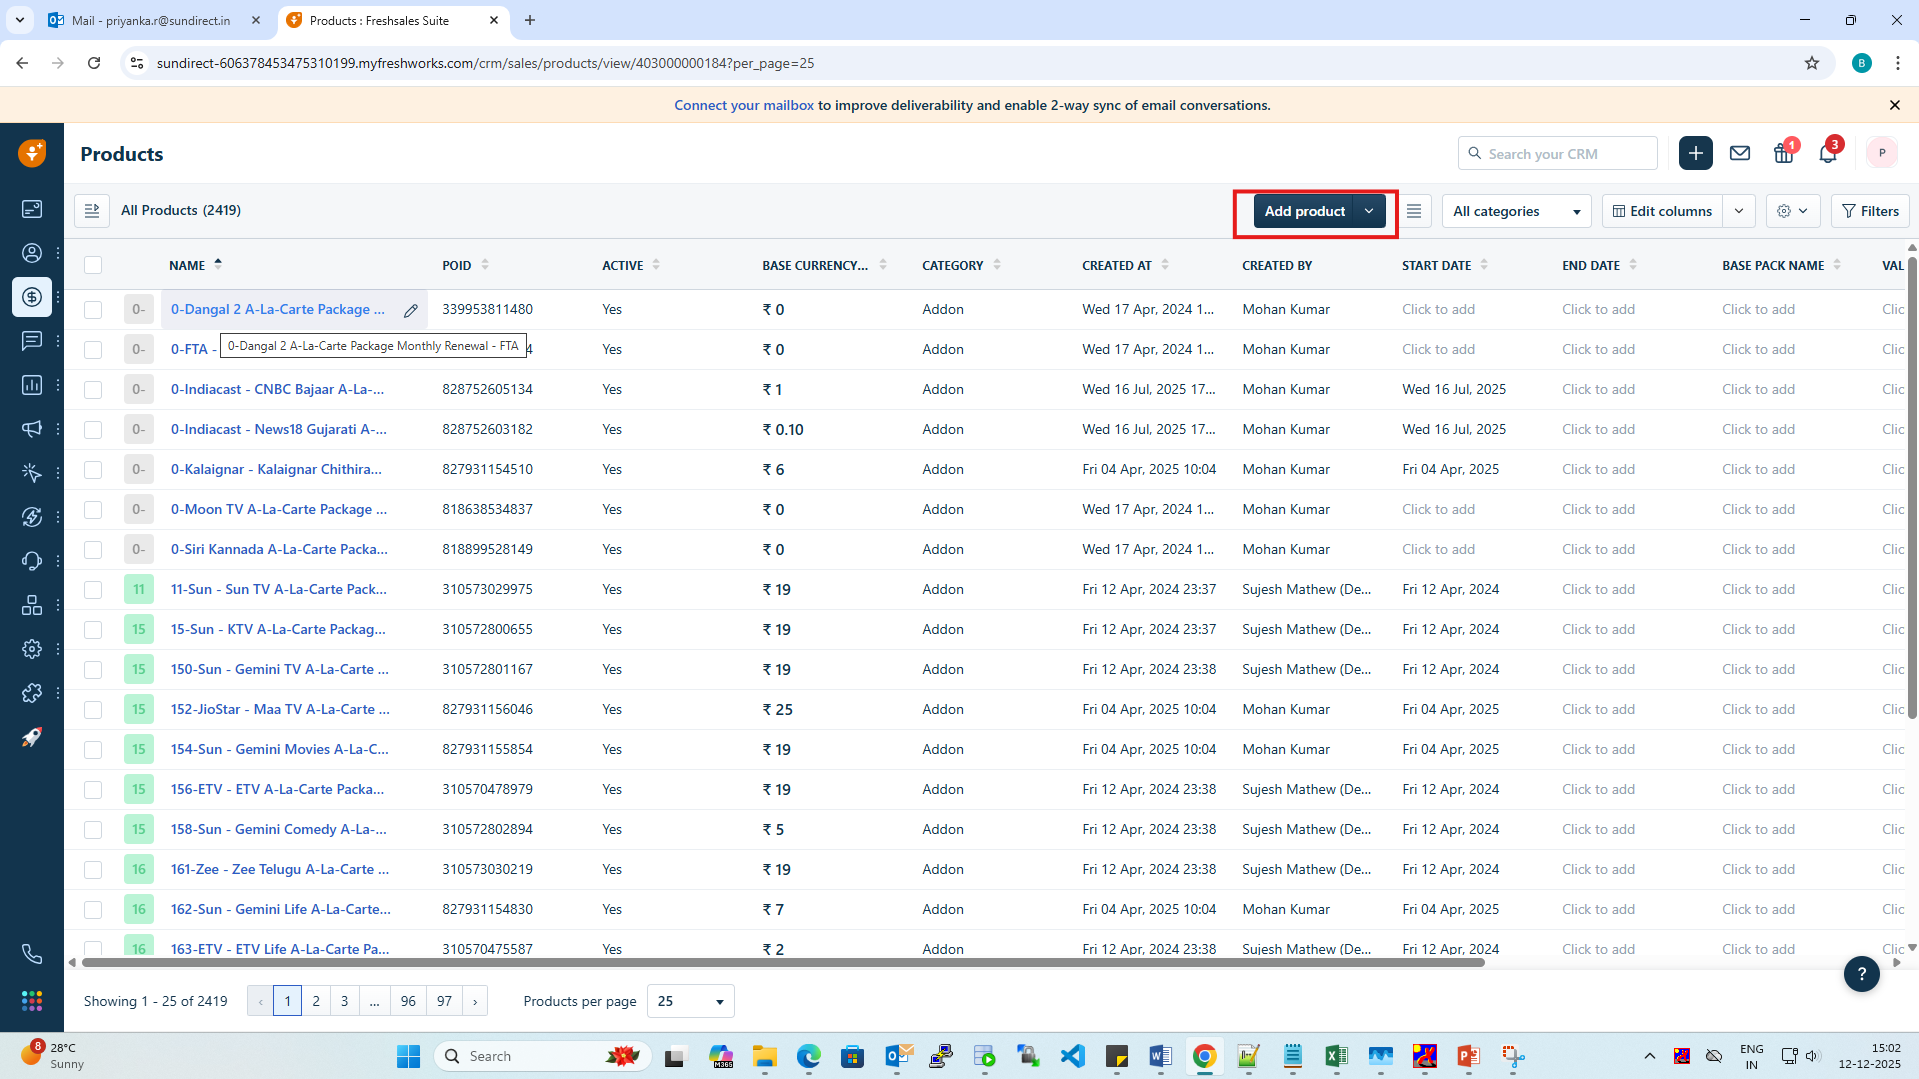Expand the Add product dropdown arrow
Image resolution: width=1919 pixels, height=1079 pixels.
[x=1369, y=211]
